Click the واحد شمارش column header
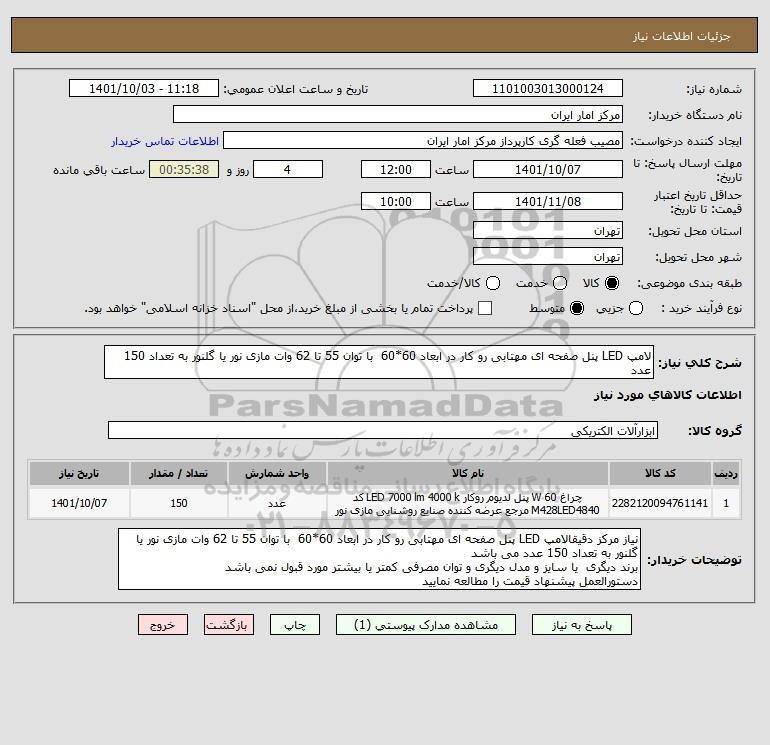This screenshot has width=770, height=745. coord(277,473)
